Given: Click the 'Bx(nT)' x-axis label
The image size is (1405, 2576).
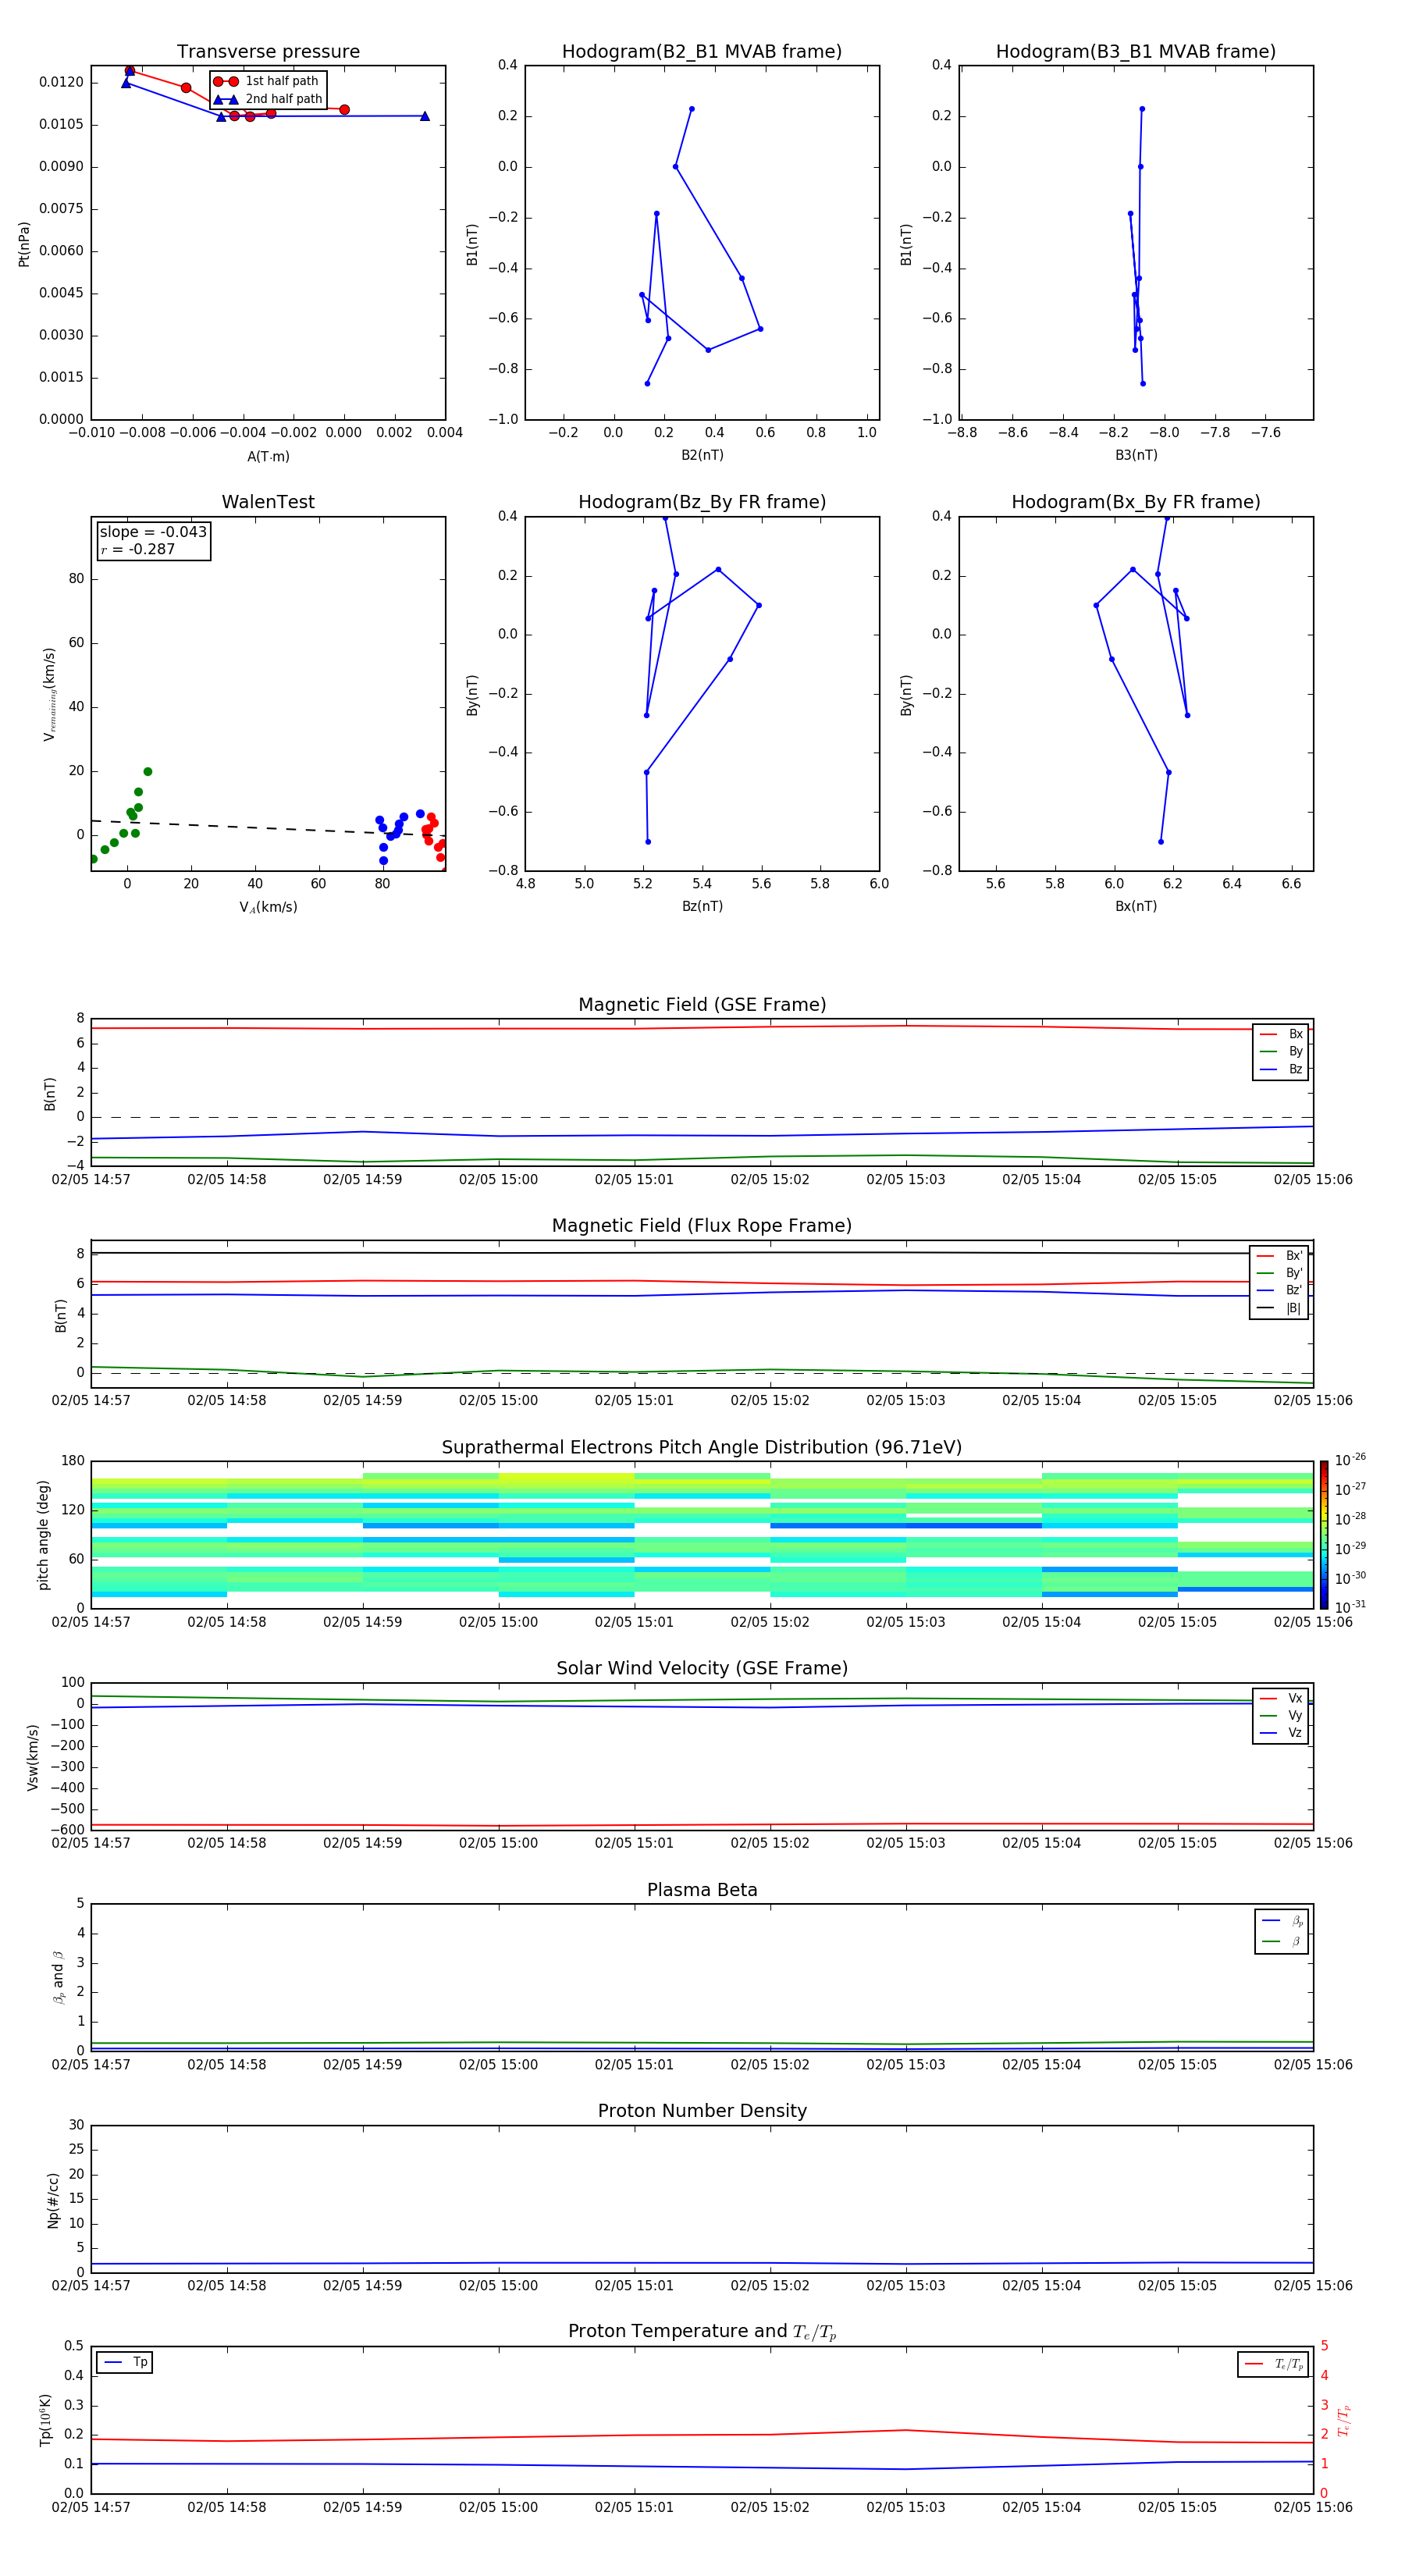Looking at the screenshot, I should (1136, 906).
